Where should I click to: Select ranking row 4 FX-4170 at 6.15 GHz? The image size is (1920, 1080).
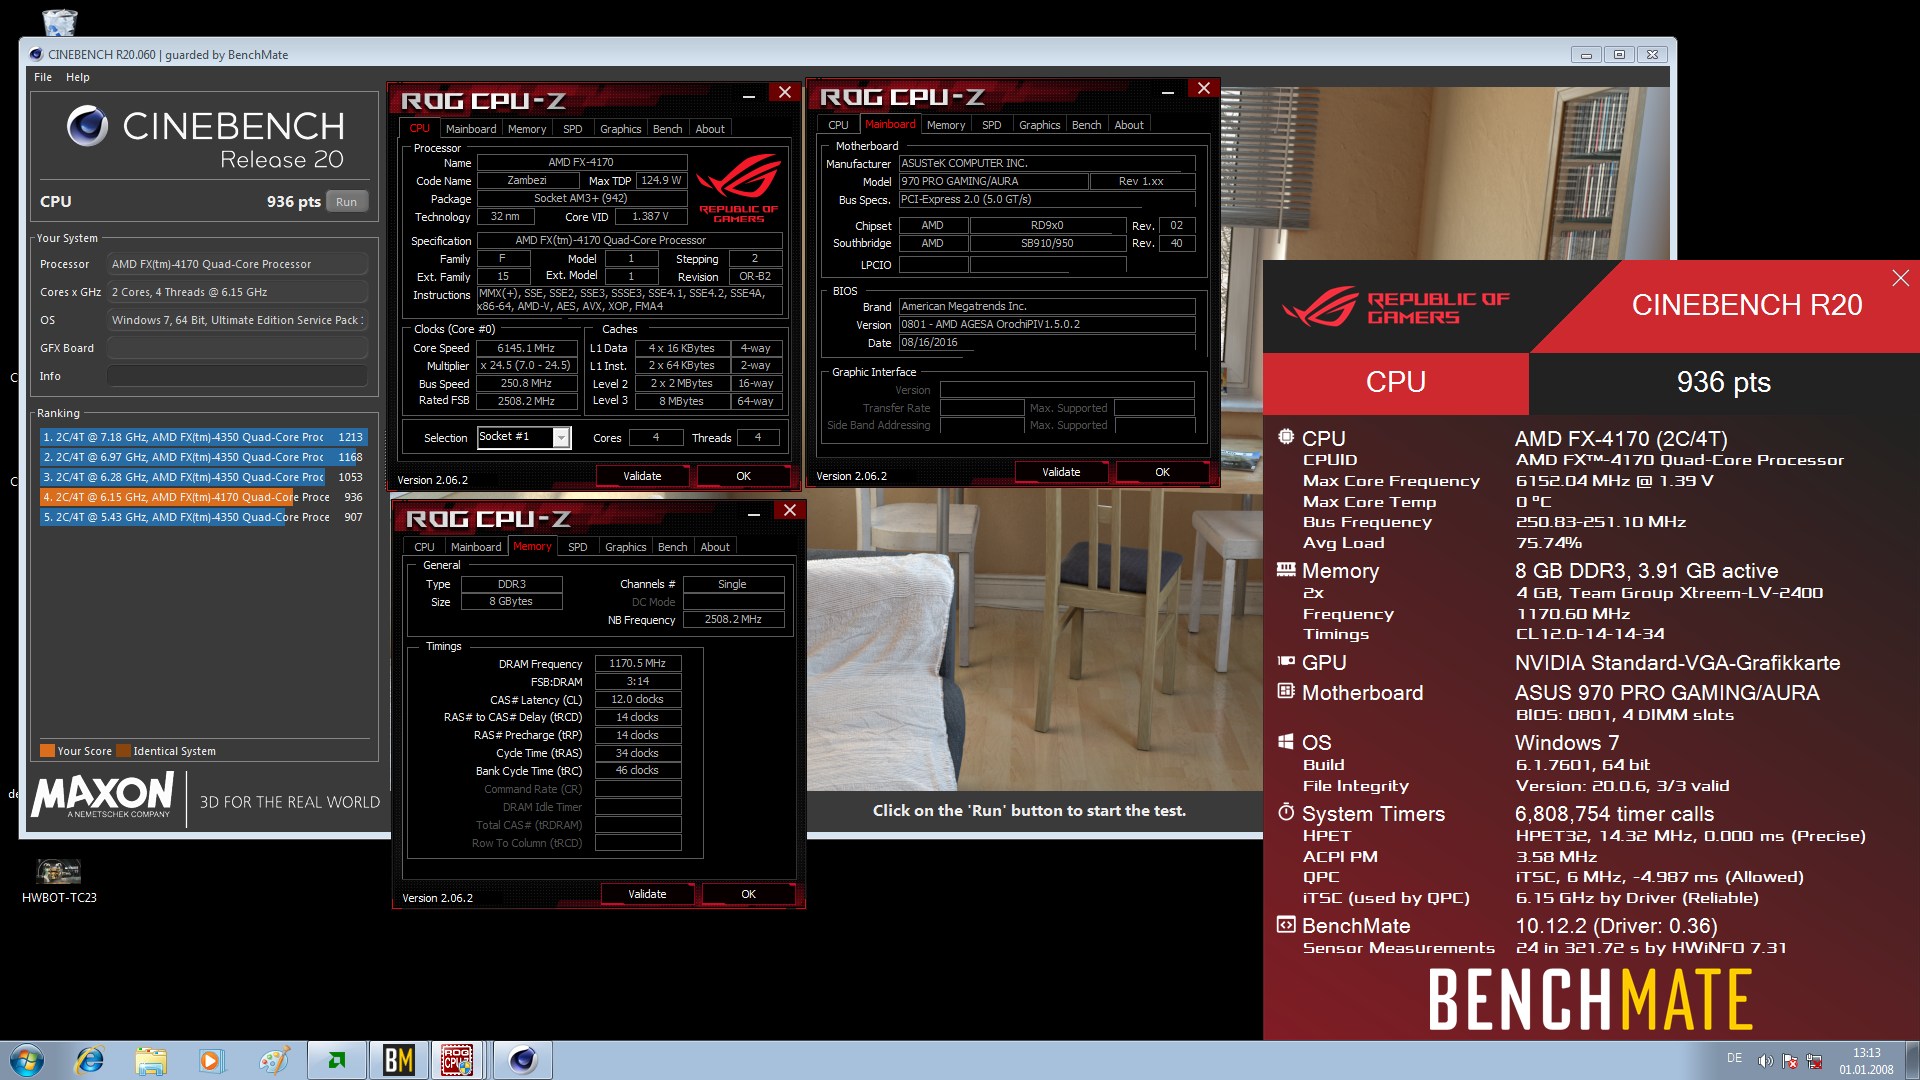(x=204, y=497)
